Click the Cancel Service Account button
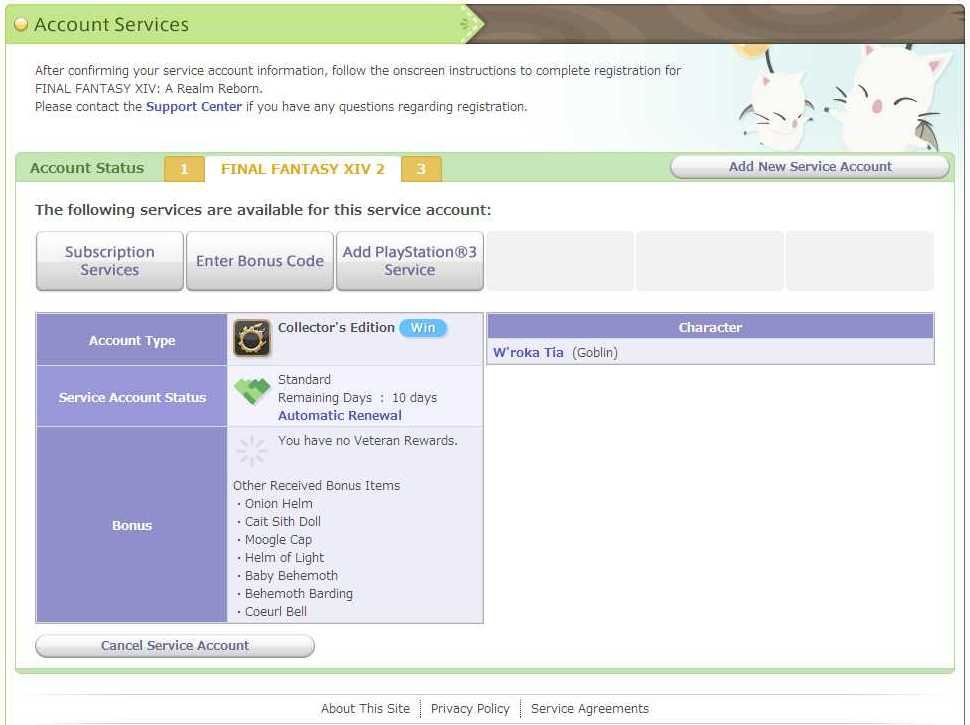970x725 pixels. [175, 646]
